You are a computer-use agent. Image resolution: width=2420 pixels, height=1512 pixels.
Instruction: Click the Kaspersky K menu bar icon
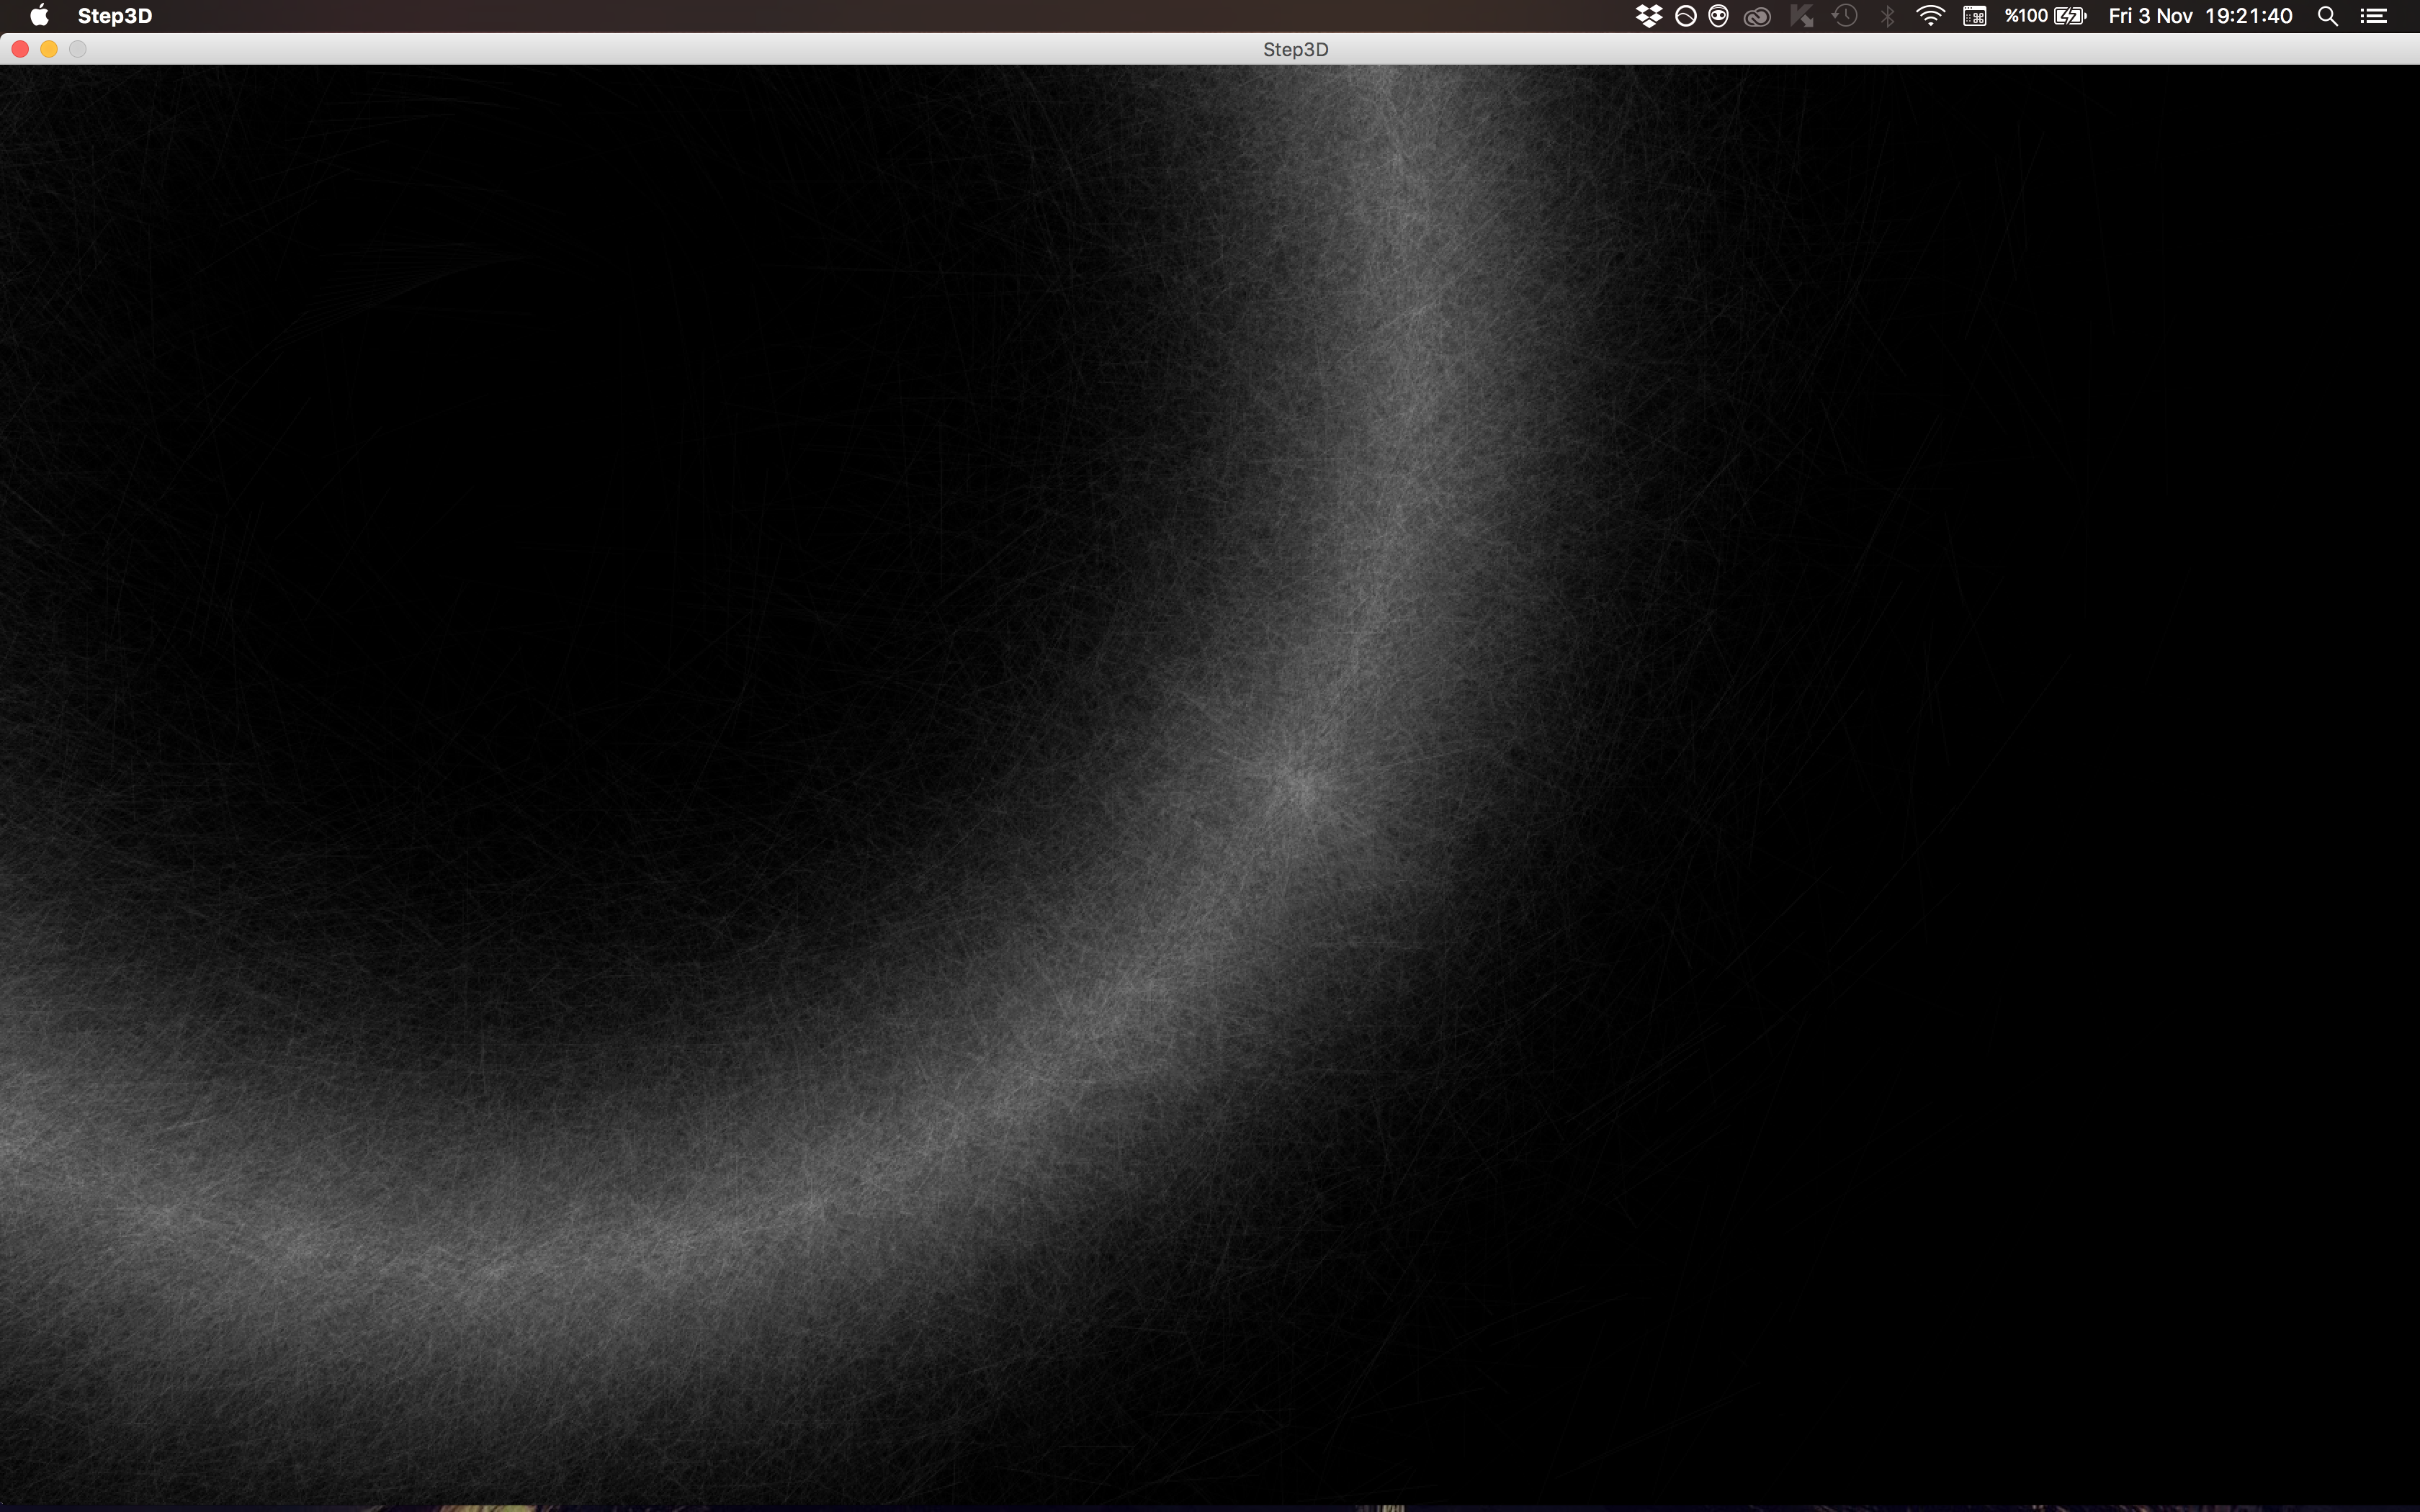point(1802,16)
